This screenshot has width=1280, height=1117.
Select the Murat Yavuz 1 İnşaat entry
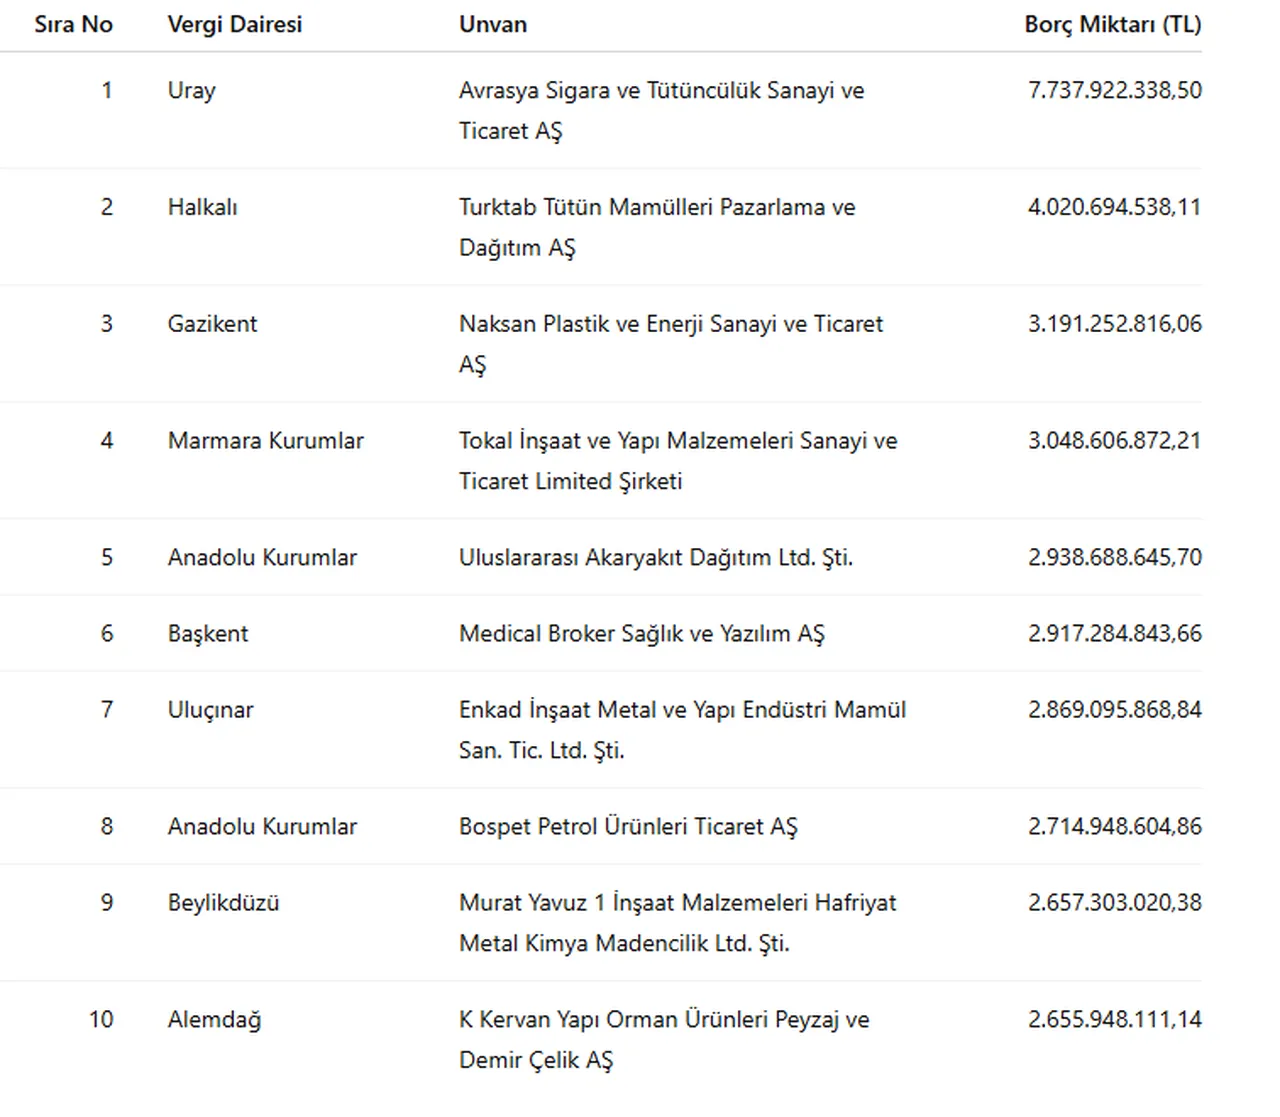[677, 903]
